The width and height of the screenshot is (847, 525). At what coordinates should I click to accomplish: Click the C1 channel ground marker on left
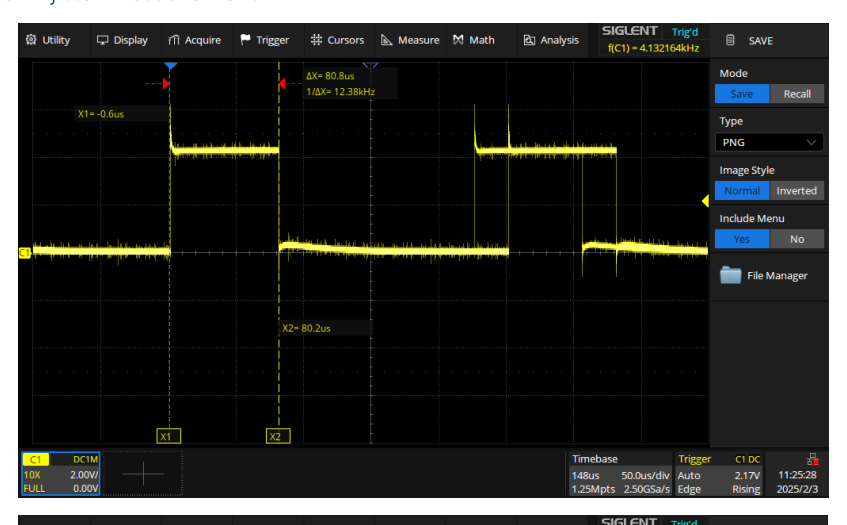(25, 252)
